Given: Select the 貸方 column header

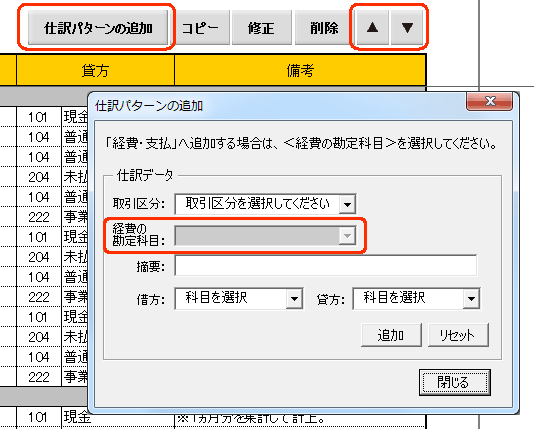Looking at the screenshot, I should (95, 70).
